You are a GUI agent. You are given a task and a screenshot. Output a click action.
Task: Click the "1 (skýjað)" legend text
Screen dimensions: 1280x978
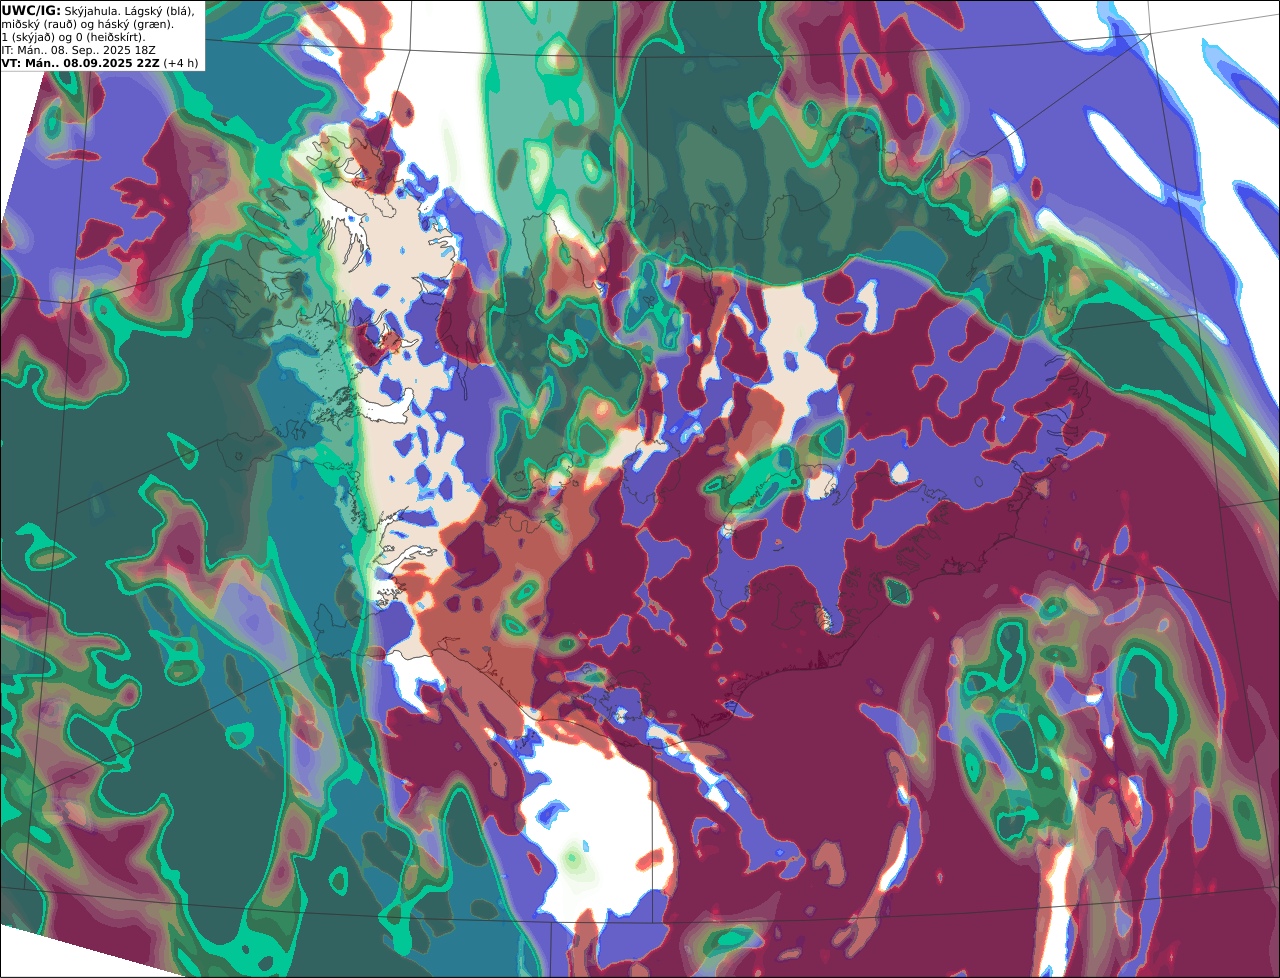click(x=28, y=38)
